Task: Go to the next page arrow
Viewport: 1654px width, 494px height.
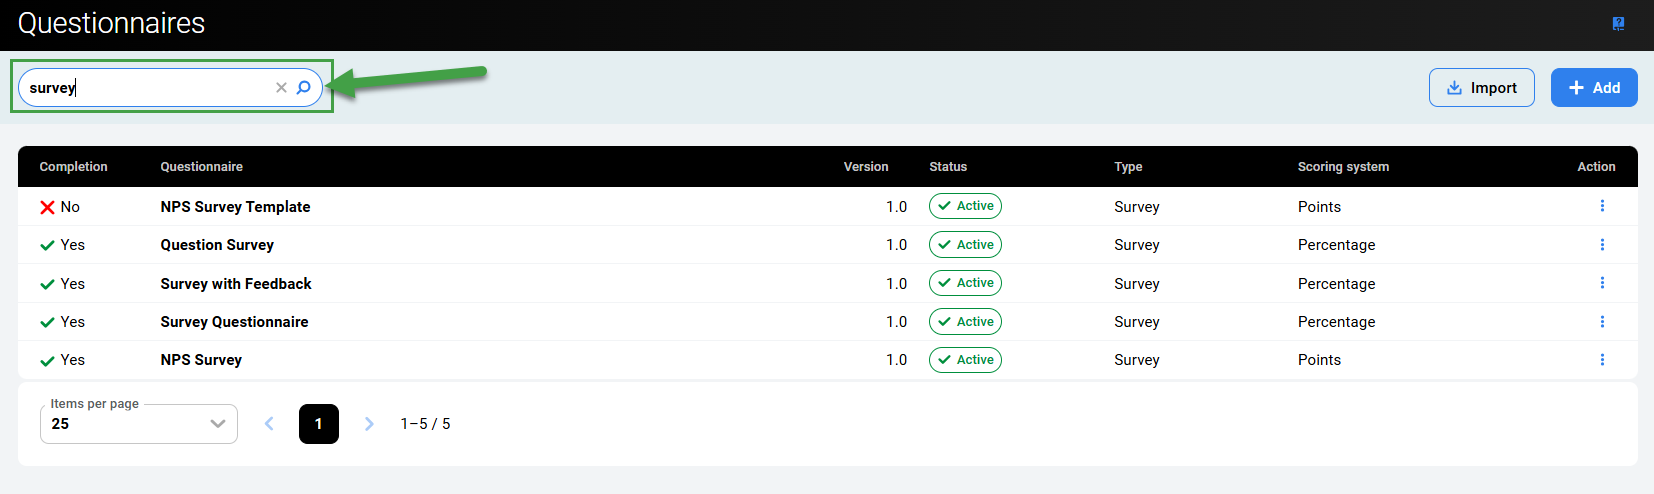Action: (x=369, y=424)
